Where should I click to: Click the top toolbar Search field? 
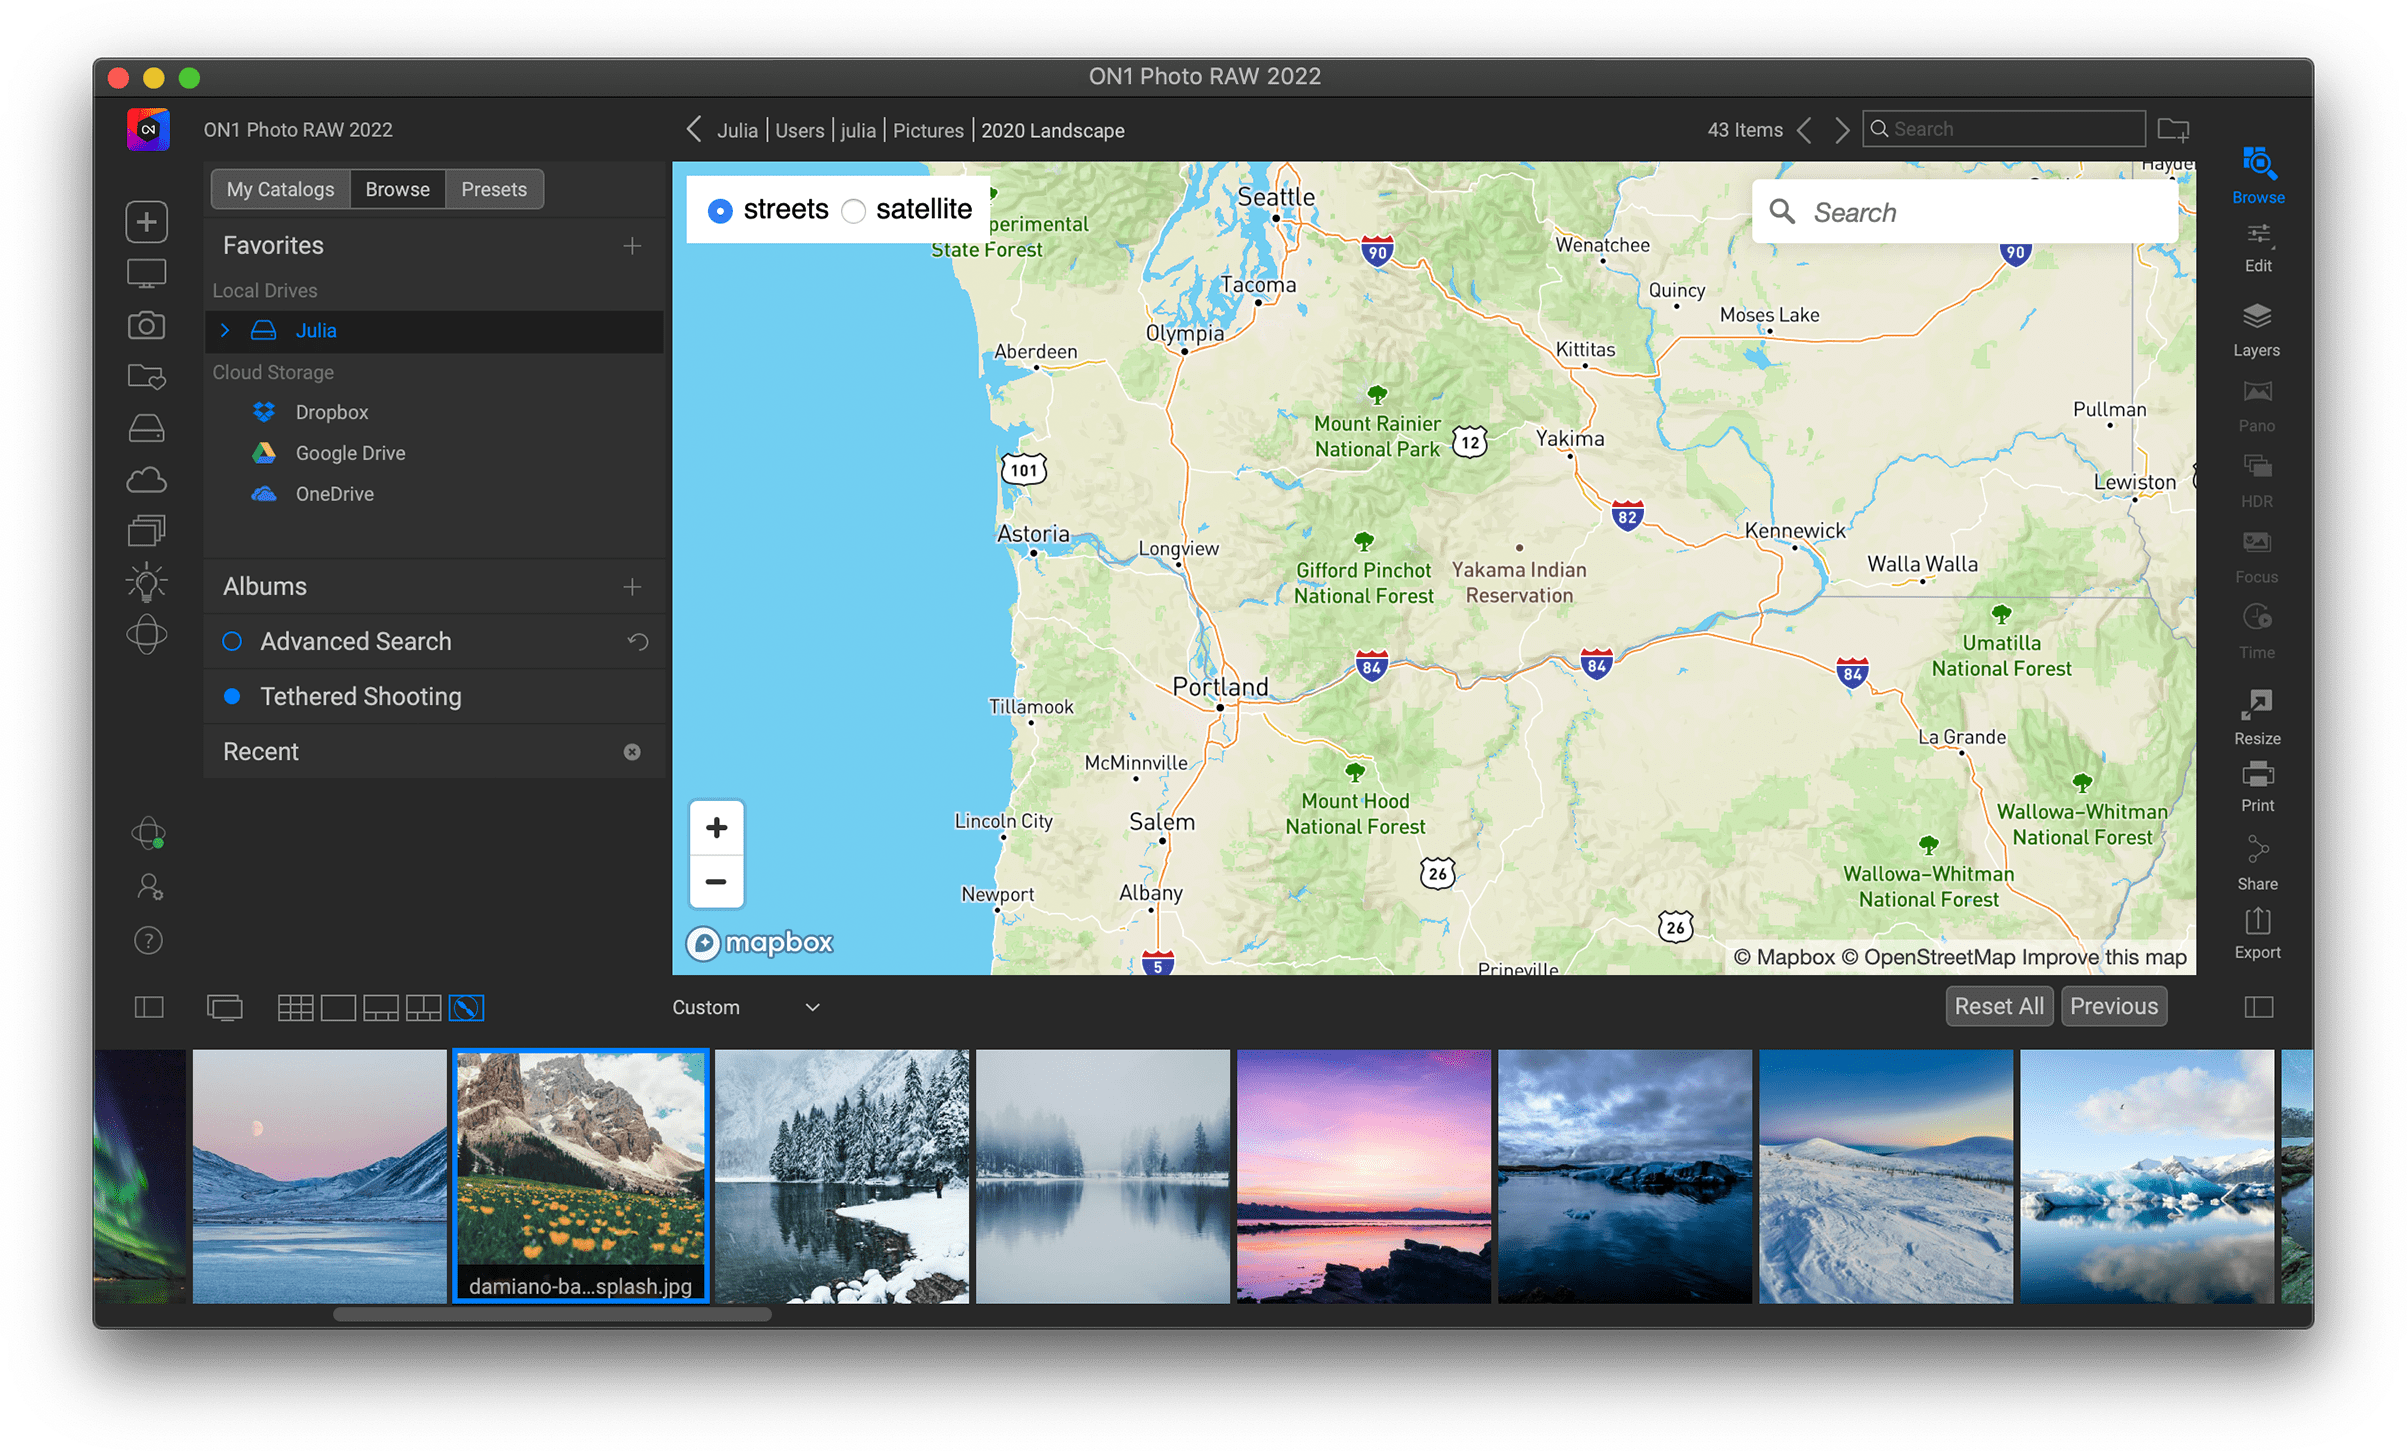tap(2003, 129)
